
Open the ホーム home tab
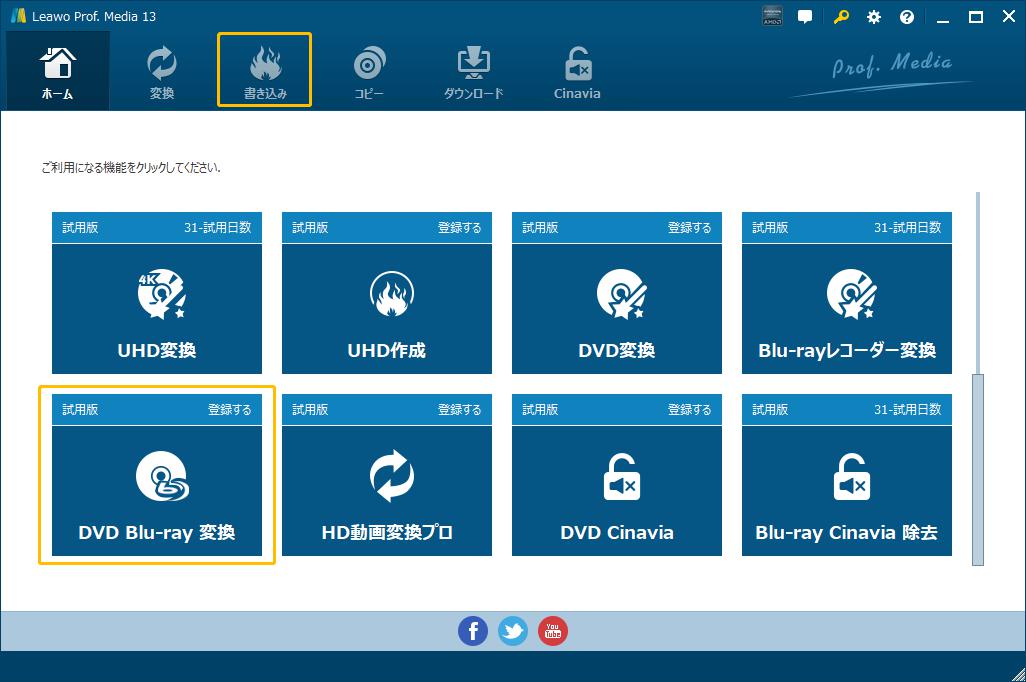click(x=58, y=71)
